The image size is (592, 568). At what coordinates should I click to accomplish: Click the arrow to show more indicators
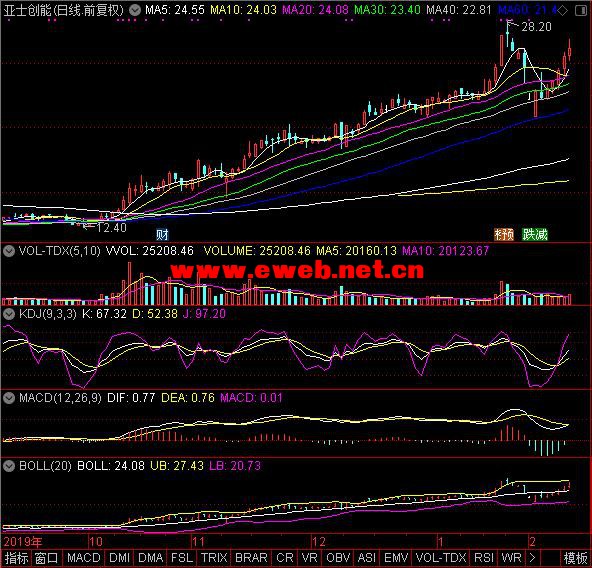532,558
